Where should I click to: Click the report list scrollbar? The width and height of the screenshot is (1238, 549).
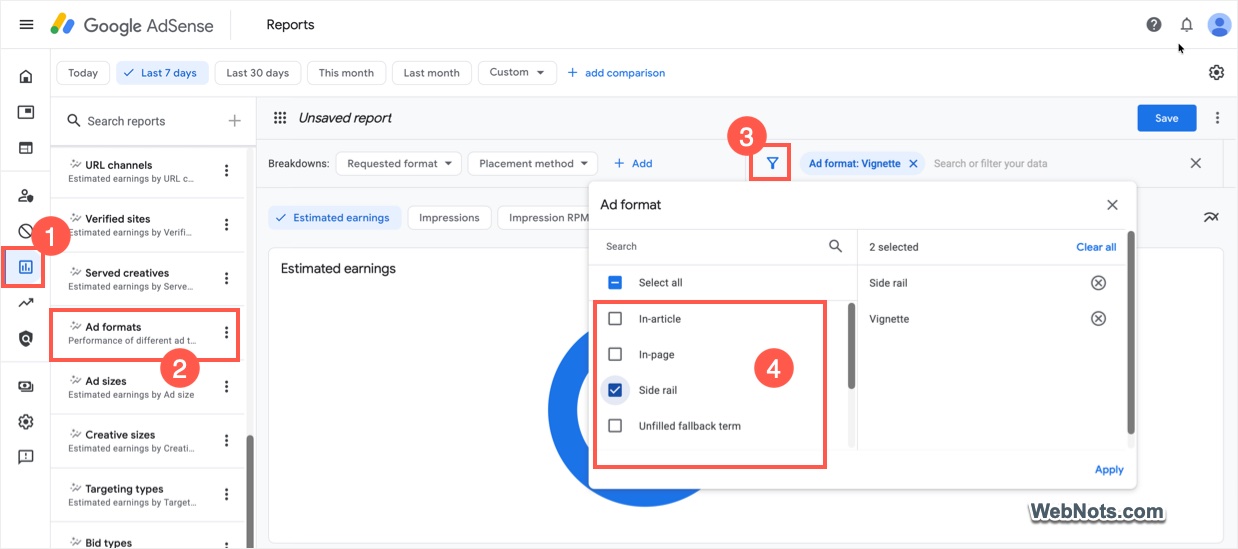pyautogui.click(x=250, y=490)
